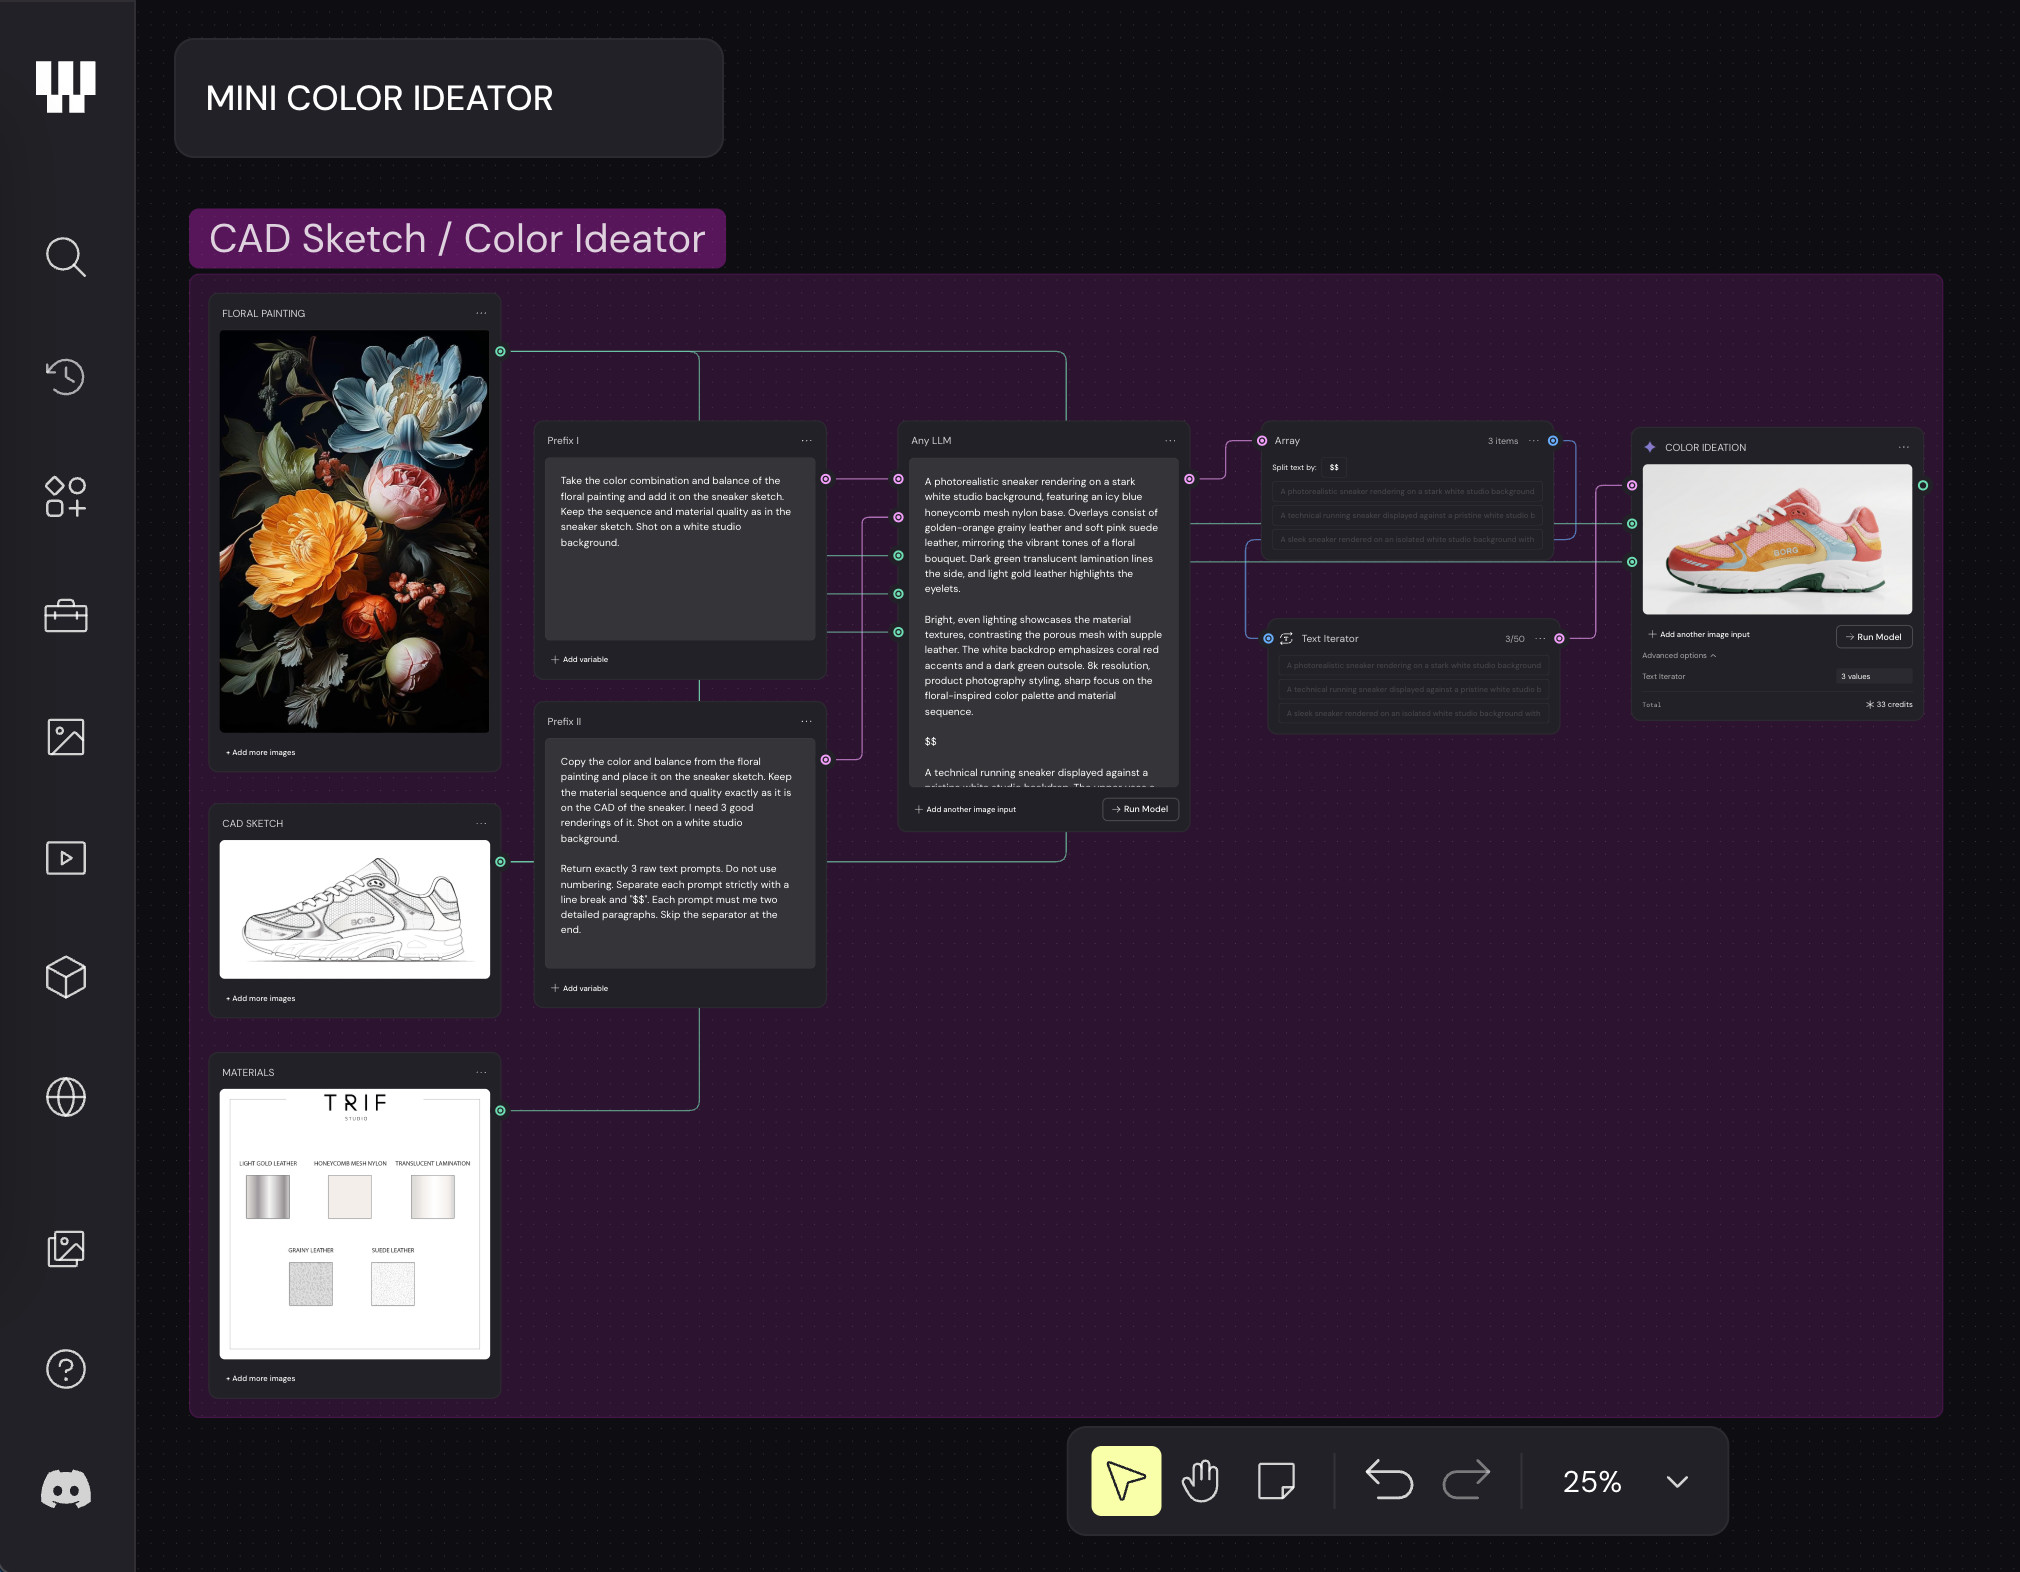
Task: Open the shapes-plus nodes library icon
Action: [x=66, y=497]
